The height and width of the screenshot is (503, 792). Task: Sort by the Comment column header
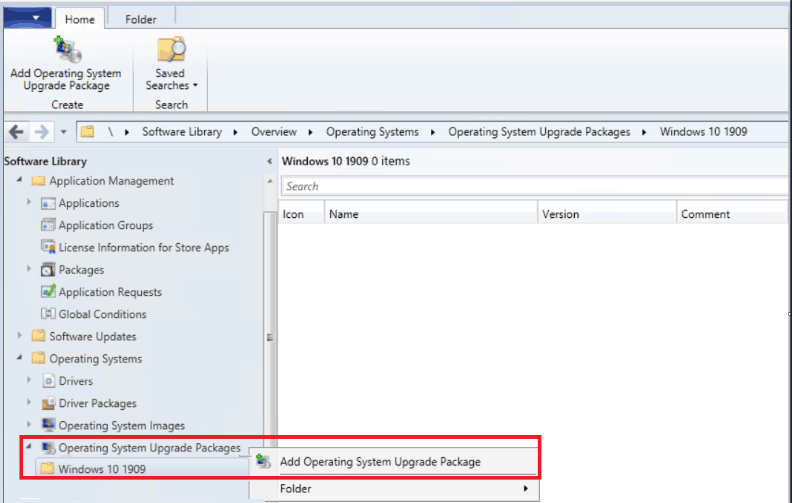pyautogui.click(x=732, y=214)
